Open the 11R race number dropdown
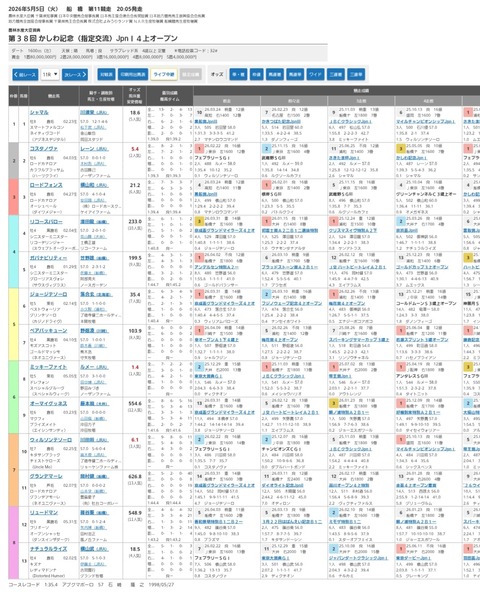Screen dimensions: 480x592 click(50, 74)
